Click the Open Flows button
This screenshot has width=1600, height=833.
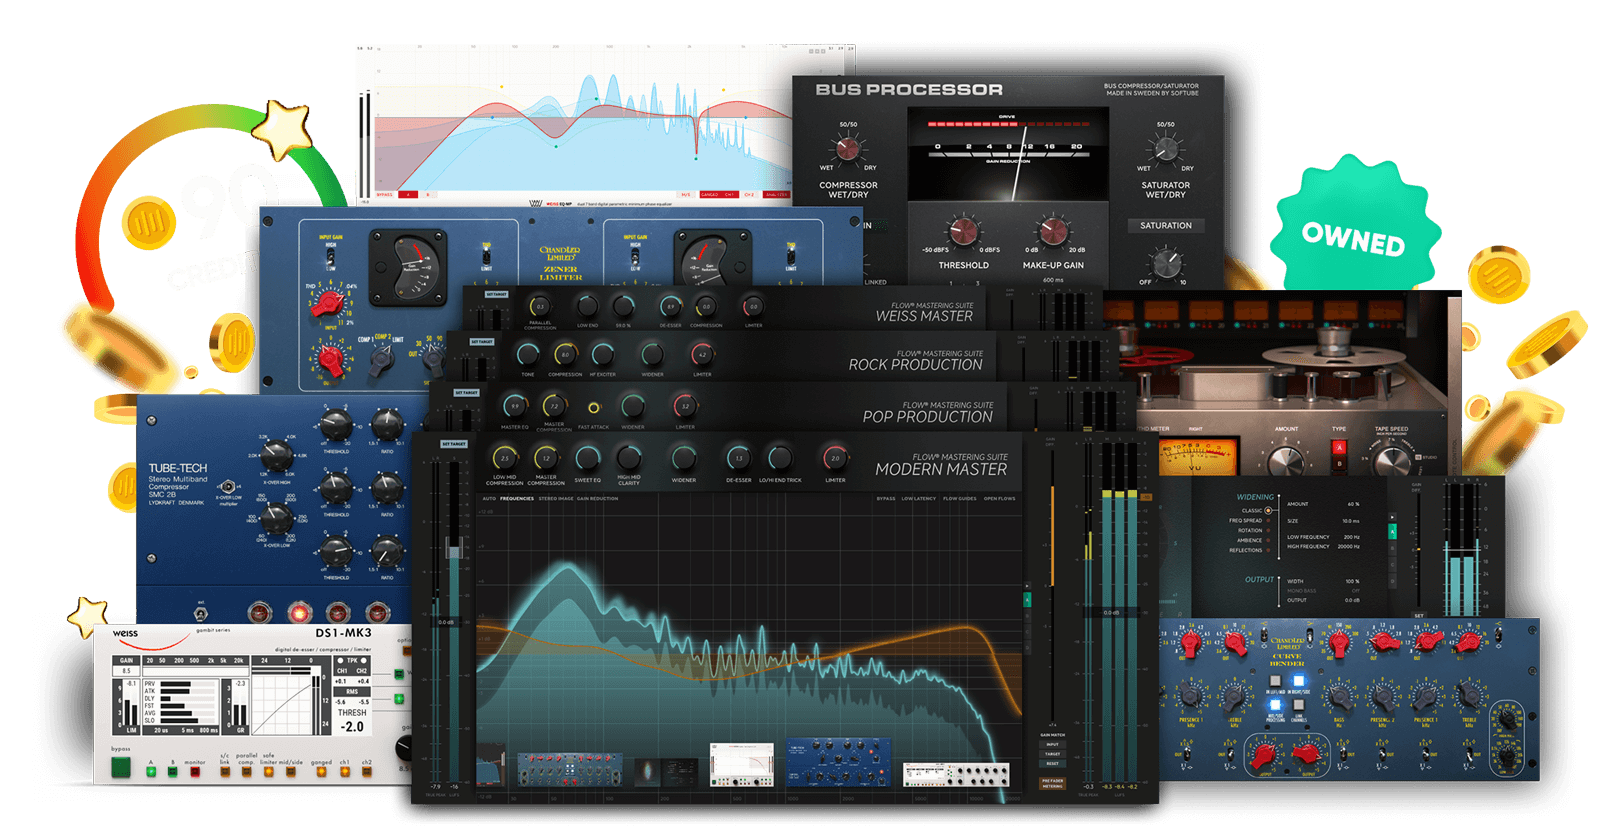click(x=999, y=498)
